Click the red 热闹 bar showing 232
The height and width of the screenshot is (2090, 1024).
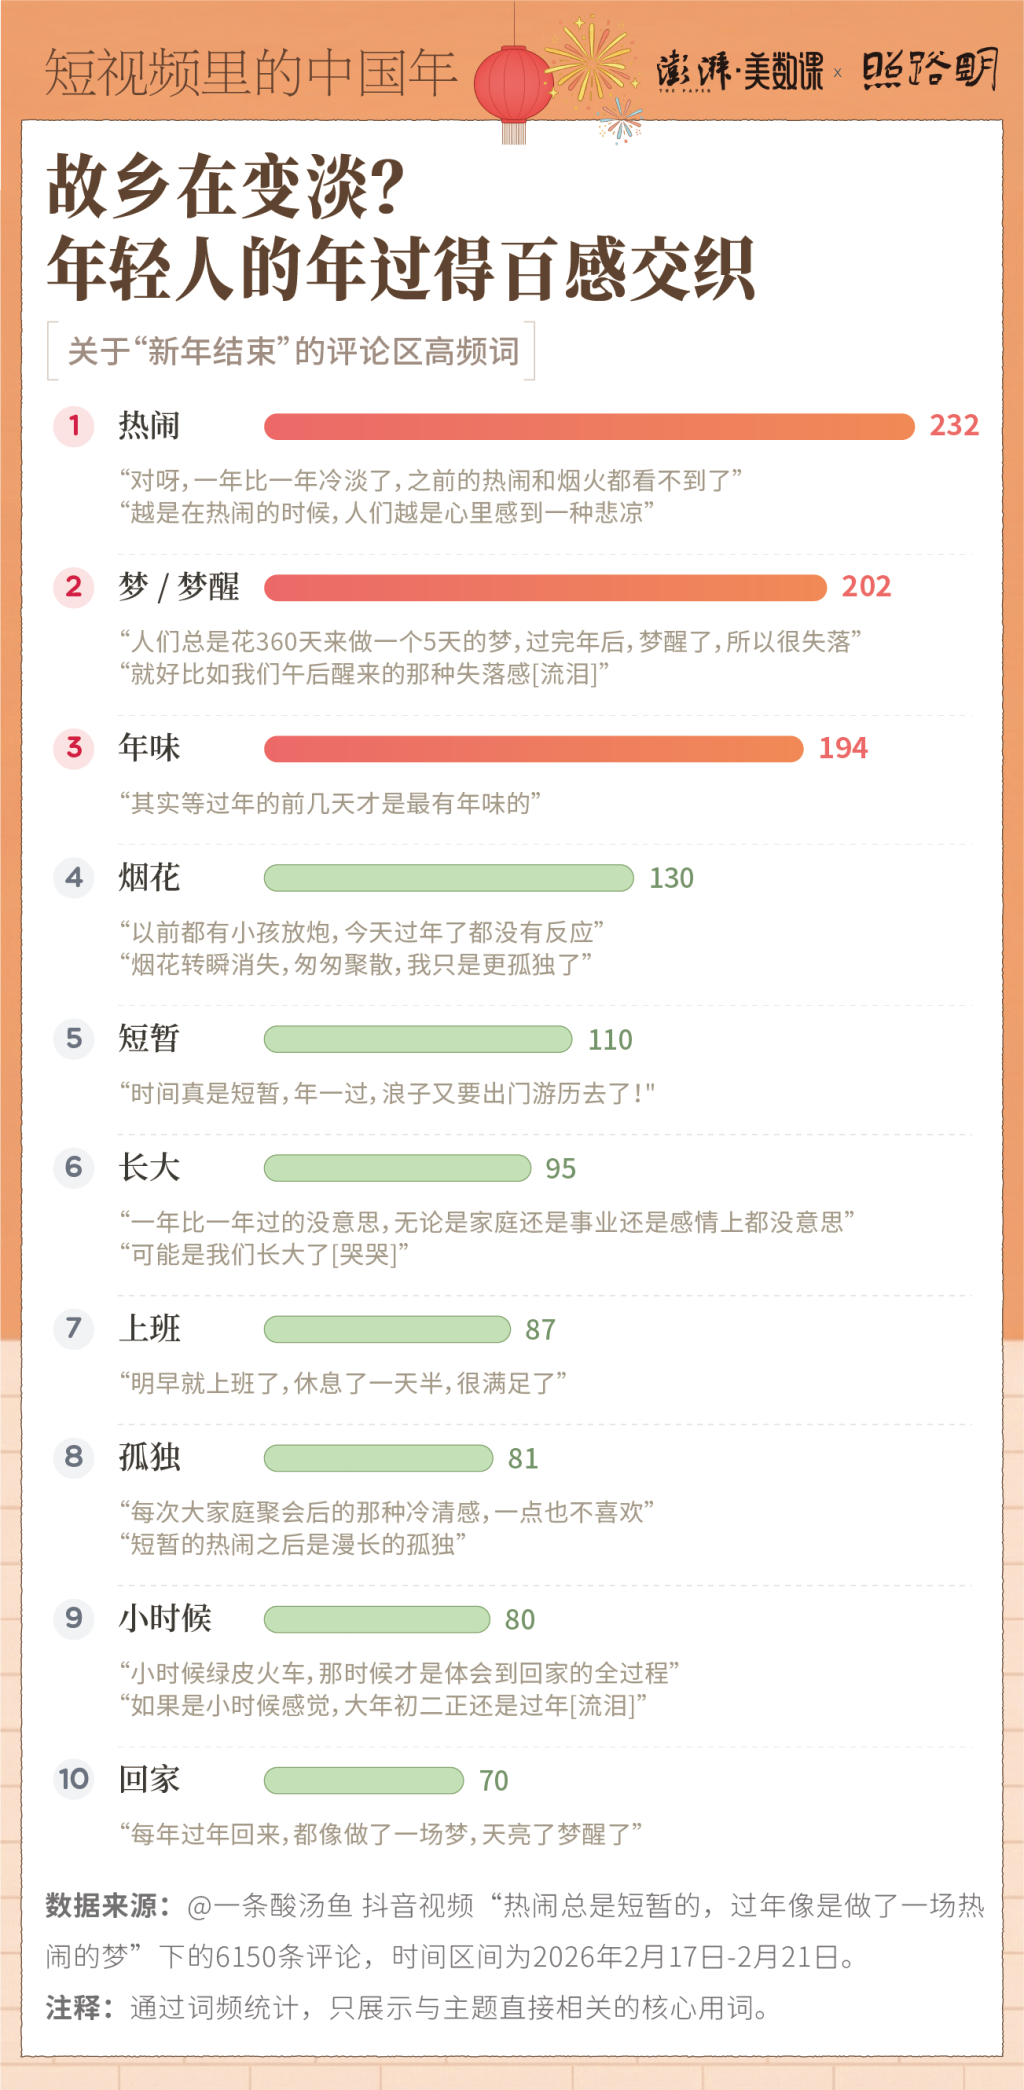click(589, 427)
